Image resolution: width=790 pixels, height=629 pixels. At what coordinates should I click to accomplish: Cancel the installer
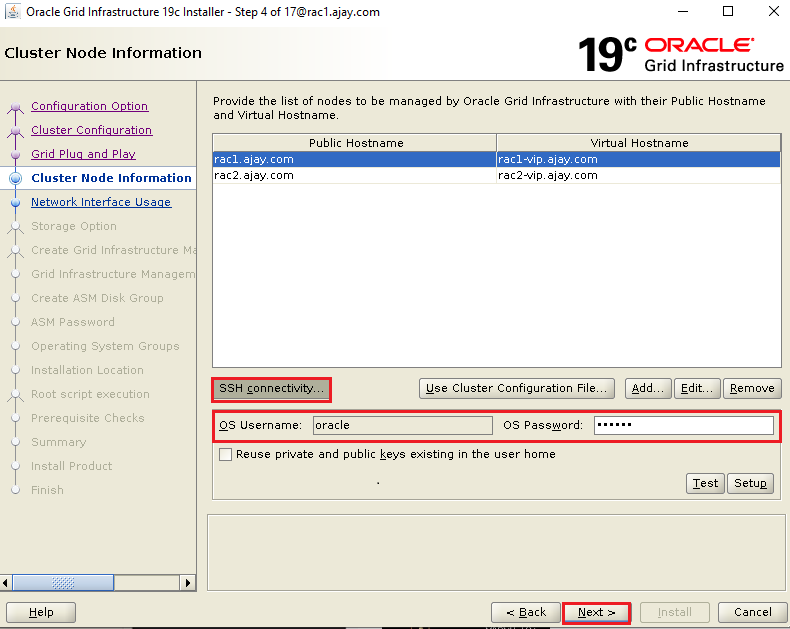point(752,612)
